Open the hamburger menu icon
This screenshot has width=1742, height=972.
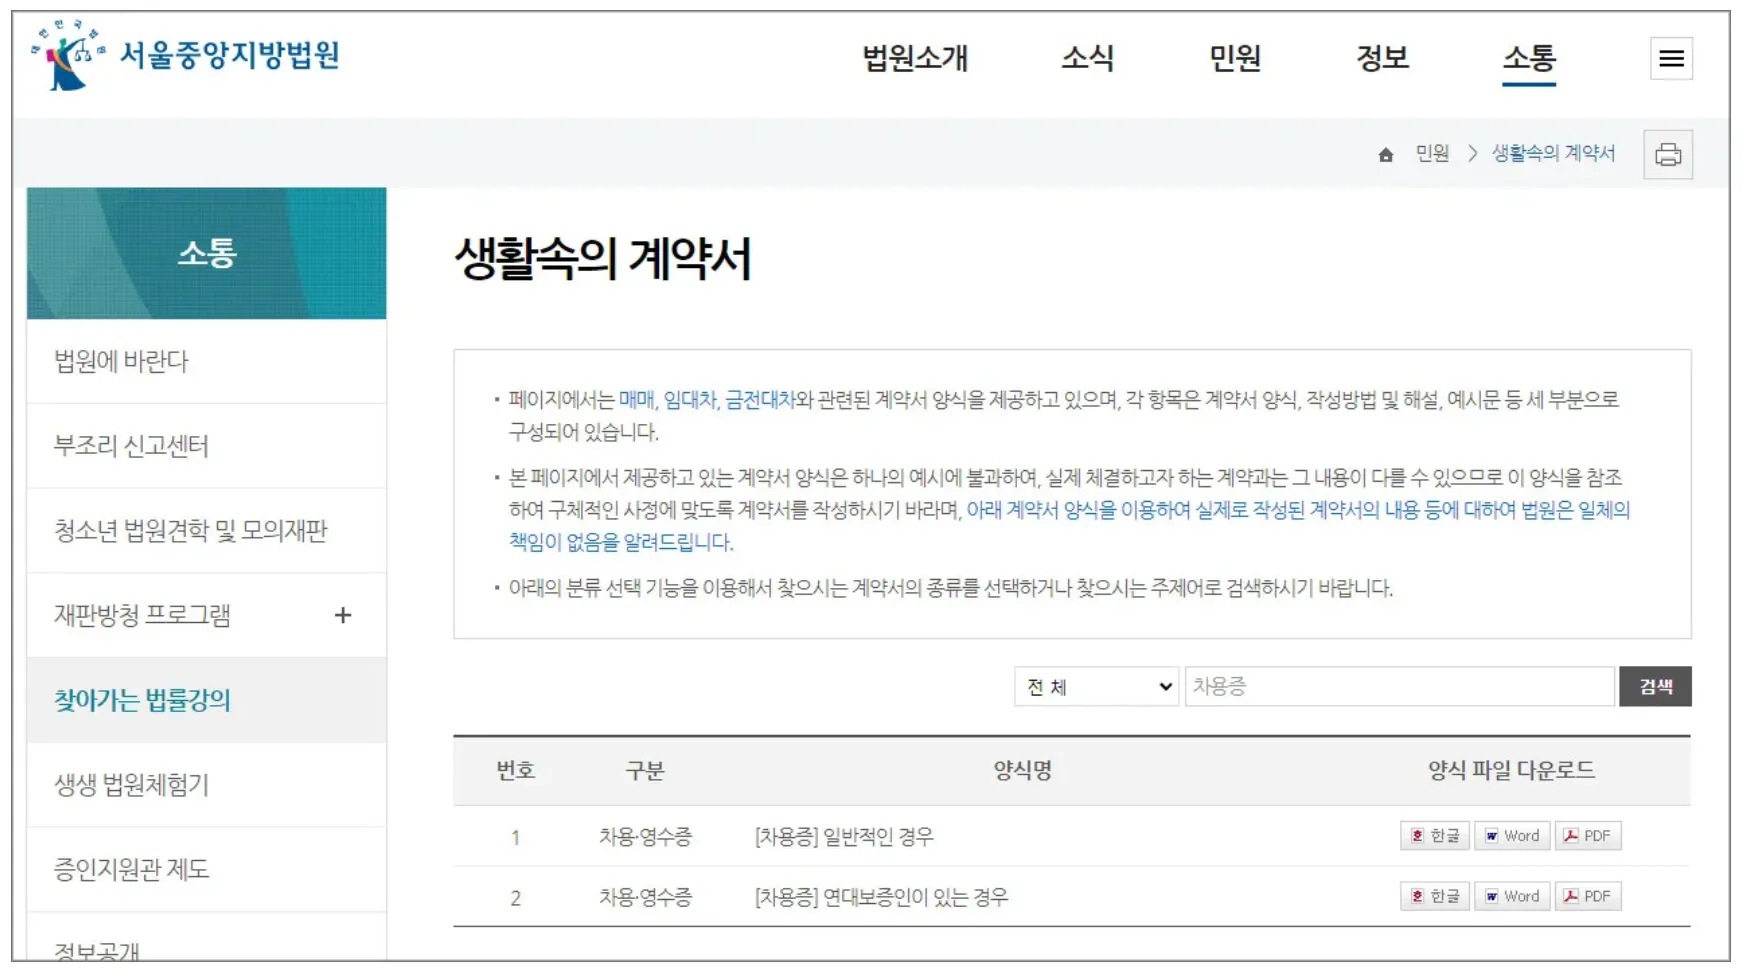[x=1669, y=59]
